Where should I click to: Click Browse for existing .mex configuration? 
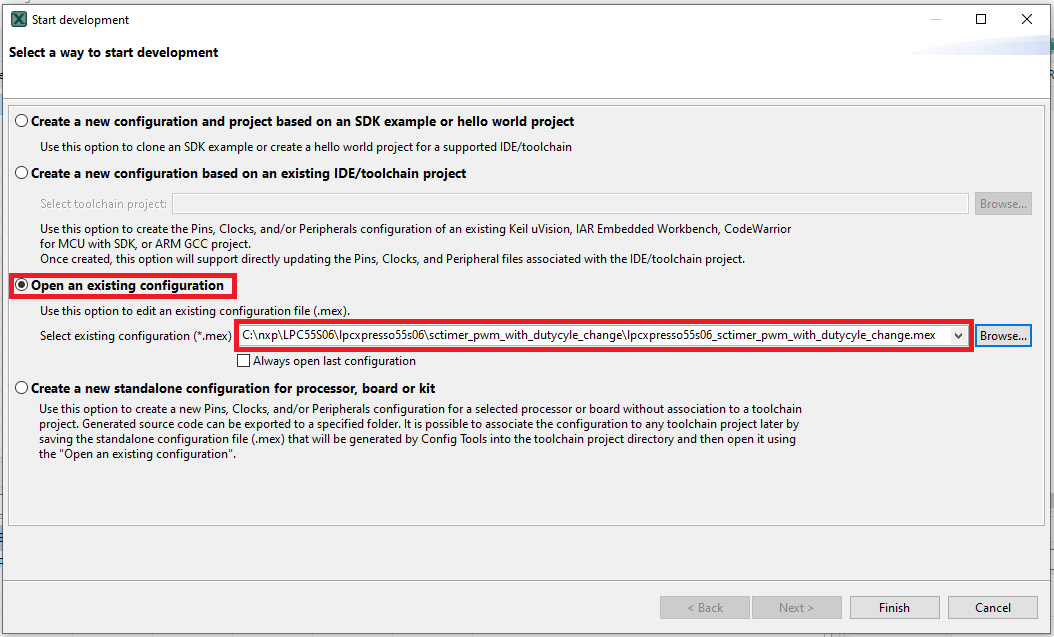(x=1003, y=336)
